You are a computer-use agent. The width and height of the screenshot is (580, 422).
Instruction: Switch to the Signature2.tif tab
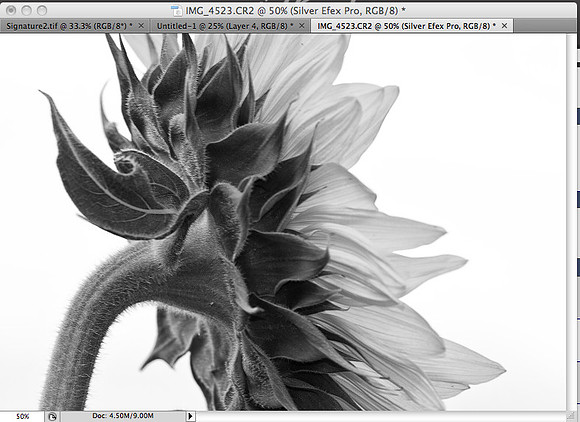(69, 26)
